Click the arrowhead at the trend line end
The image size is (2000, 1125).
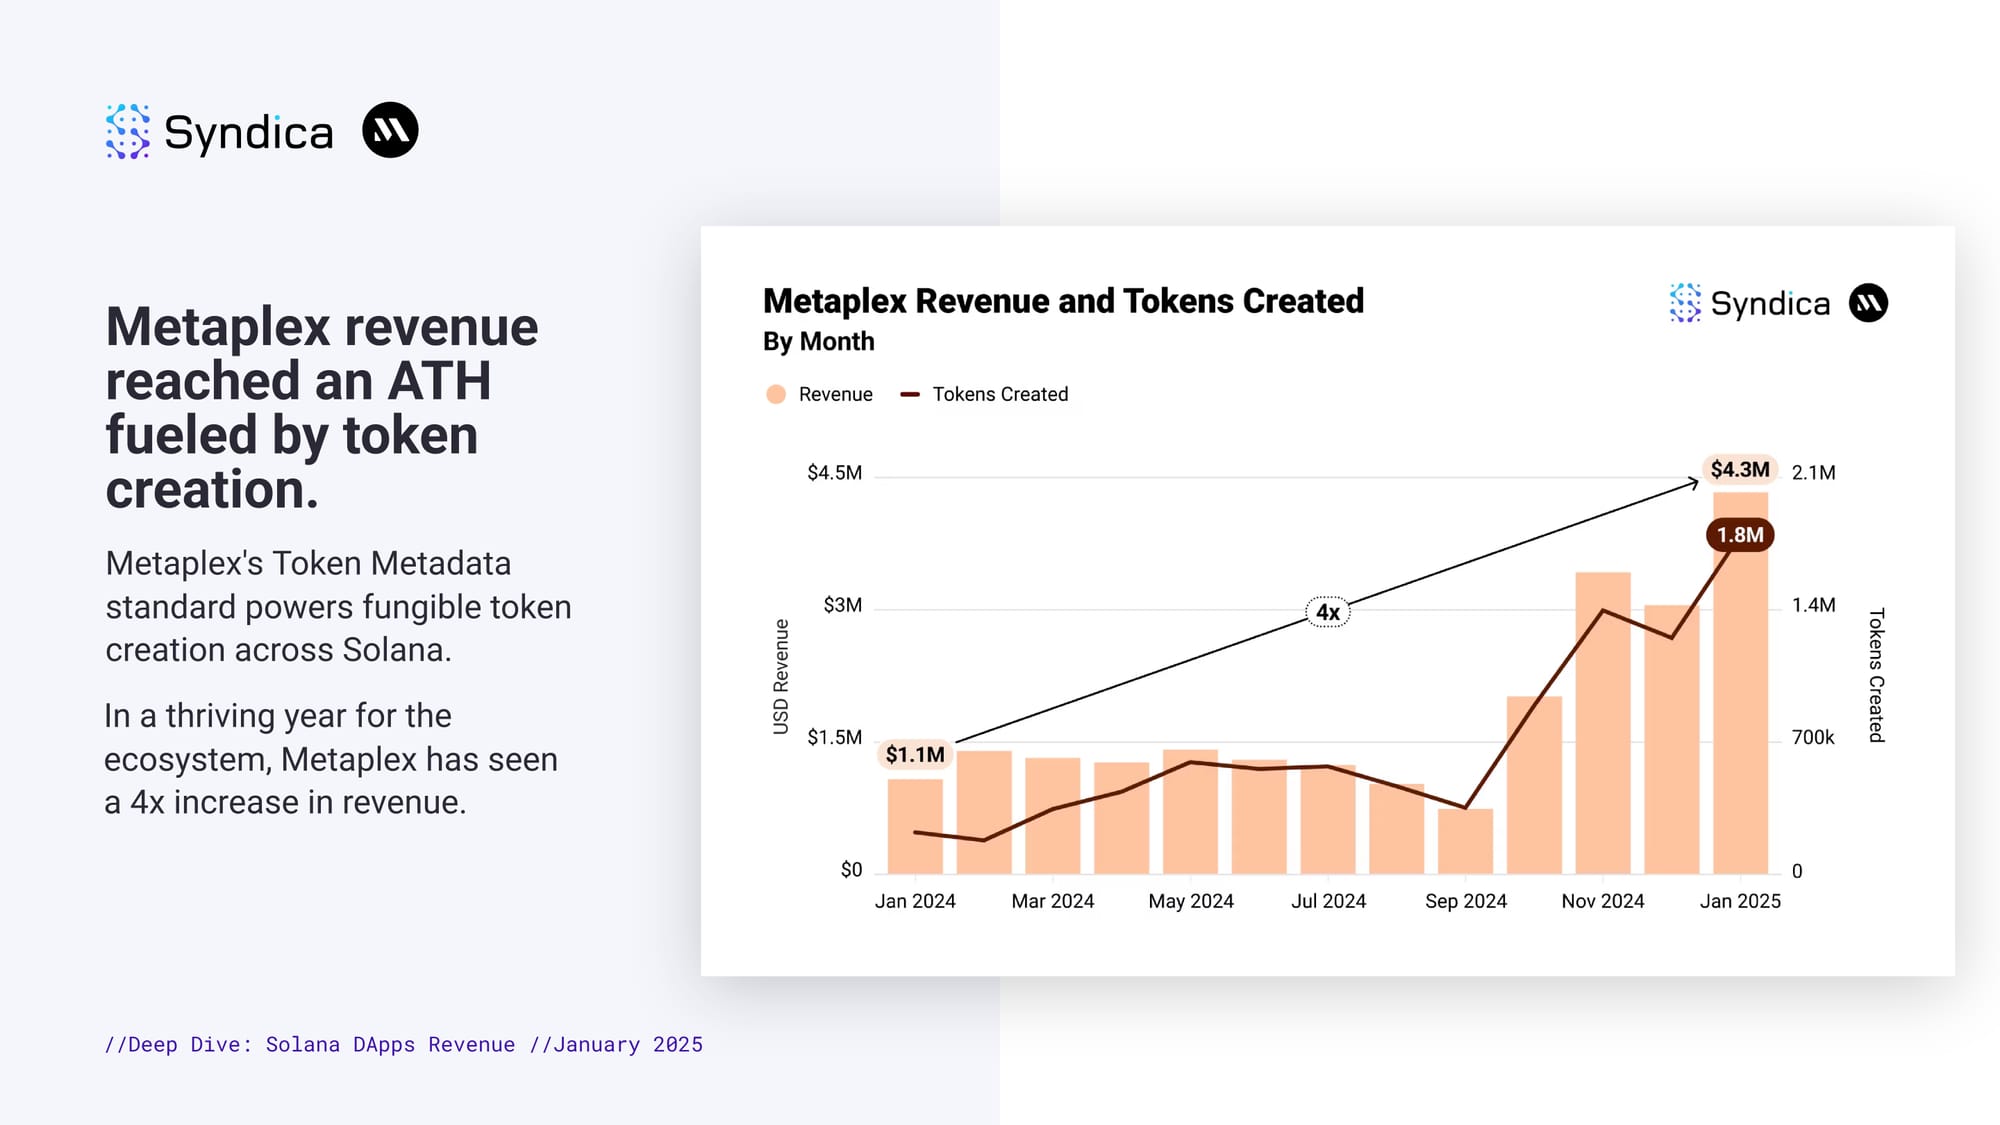click(1694, 483)
